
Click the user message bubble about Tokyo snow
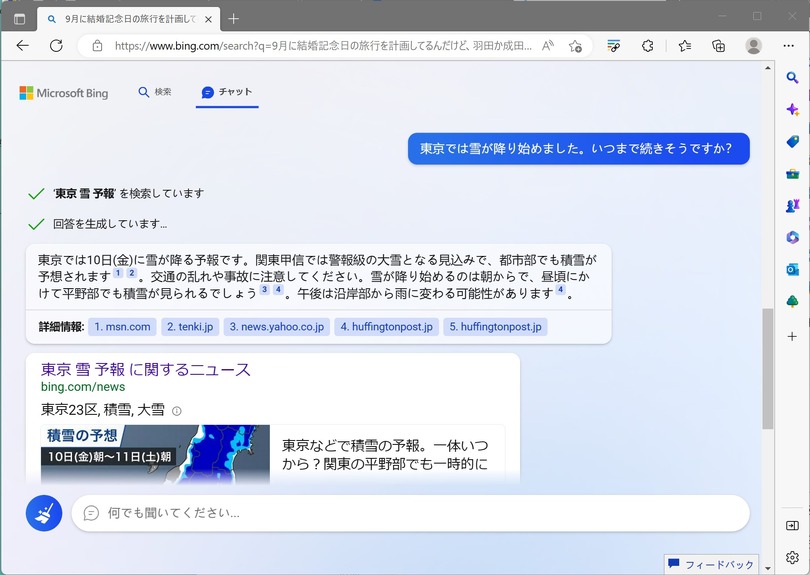tap(579, 149)
